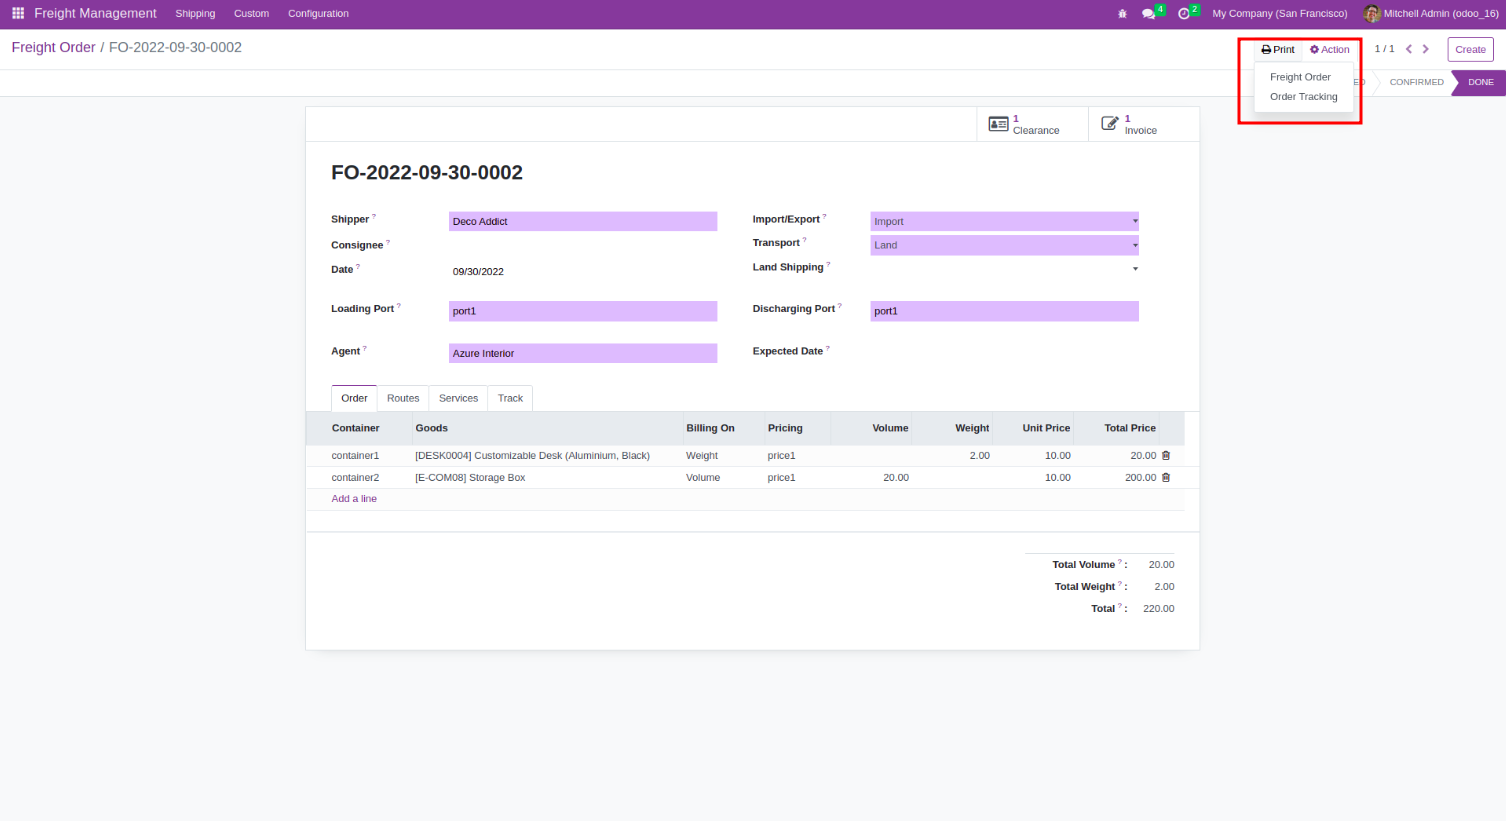Click the Shipper field Deco Addict
Screen dimensions: 1506x821
pos(582,221)
